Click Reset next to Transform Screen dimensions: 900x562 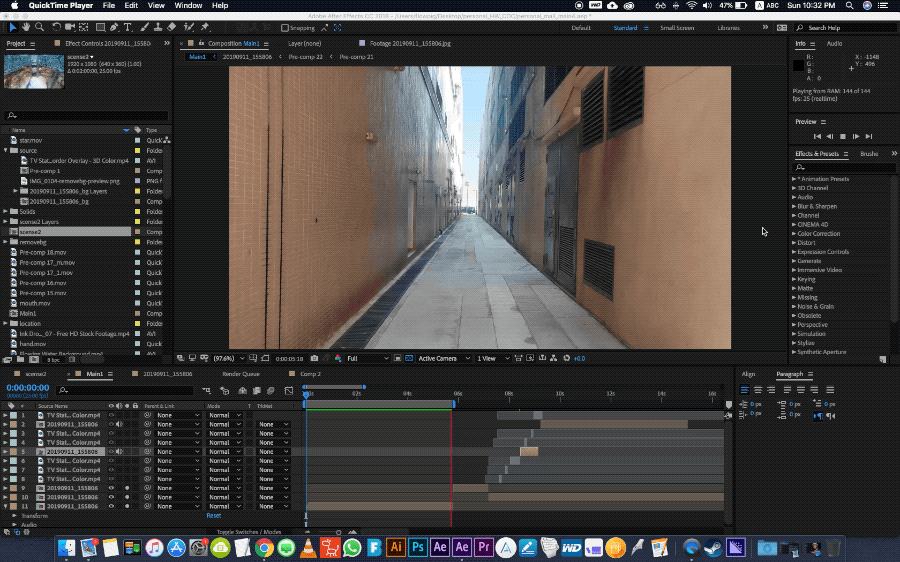(213, 515)
